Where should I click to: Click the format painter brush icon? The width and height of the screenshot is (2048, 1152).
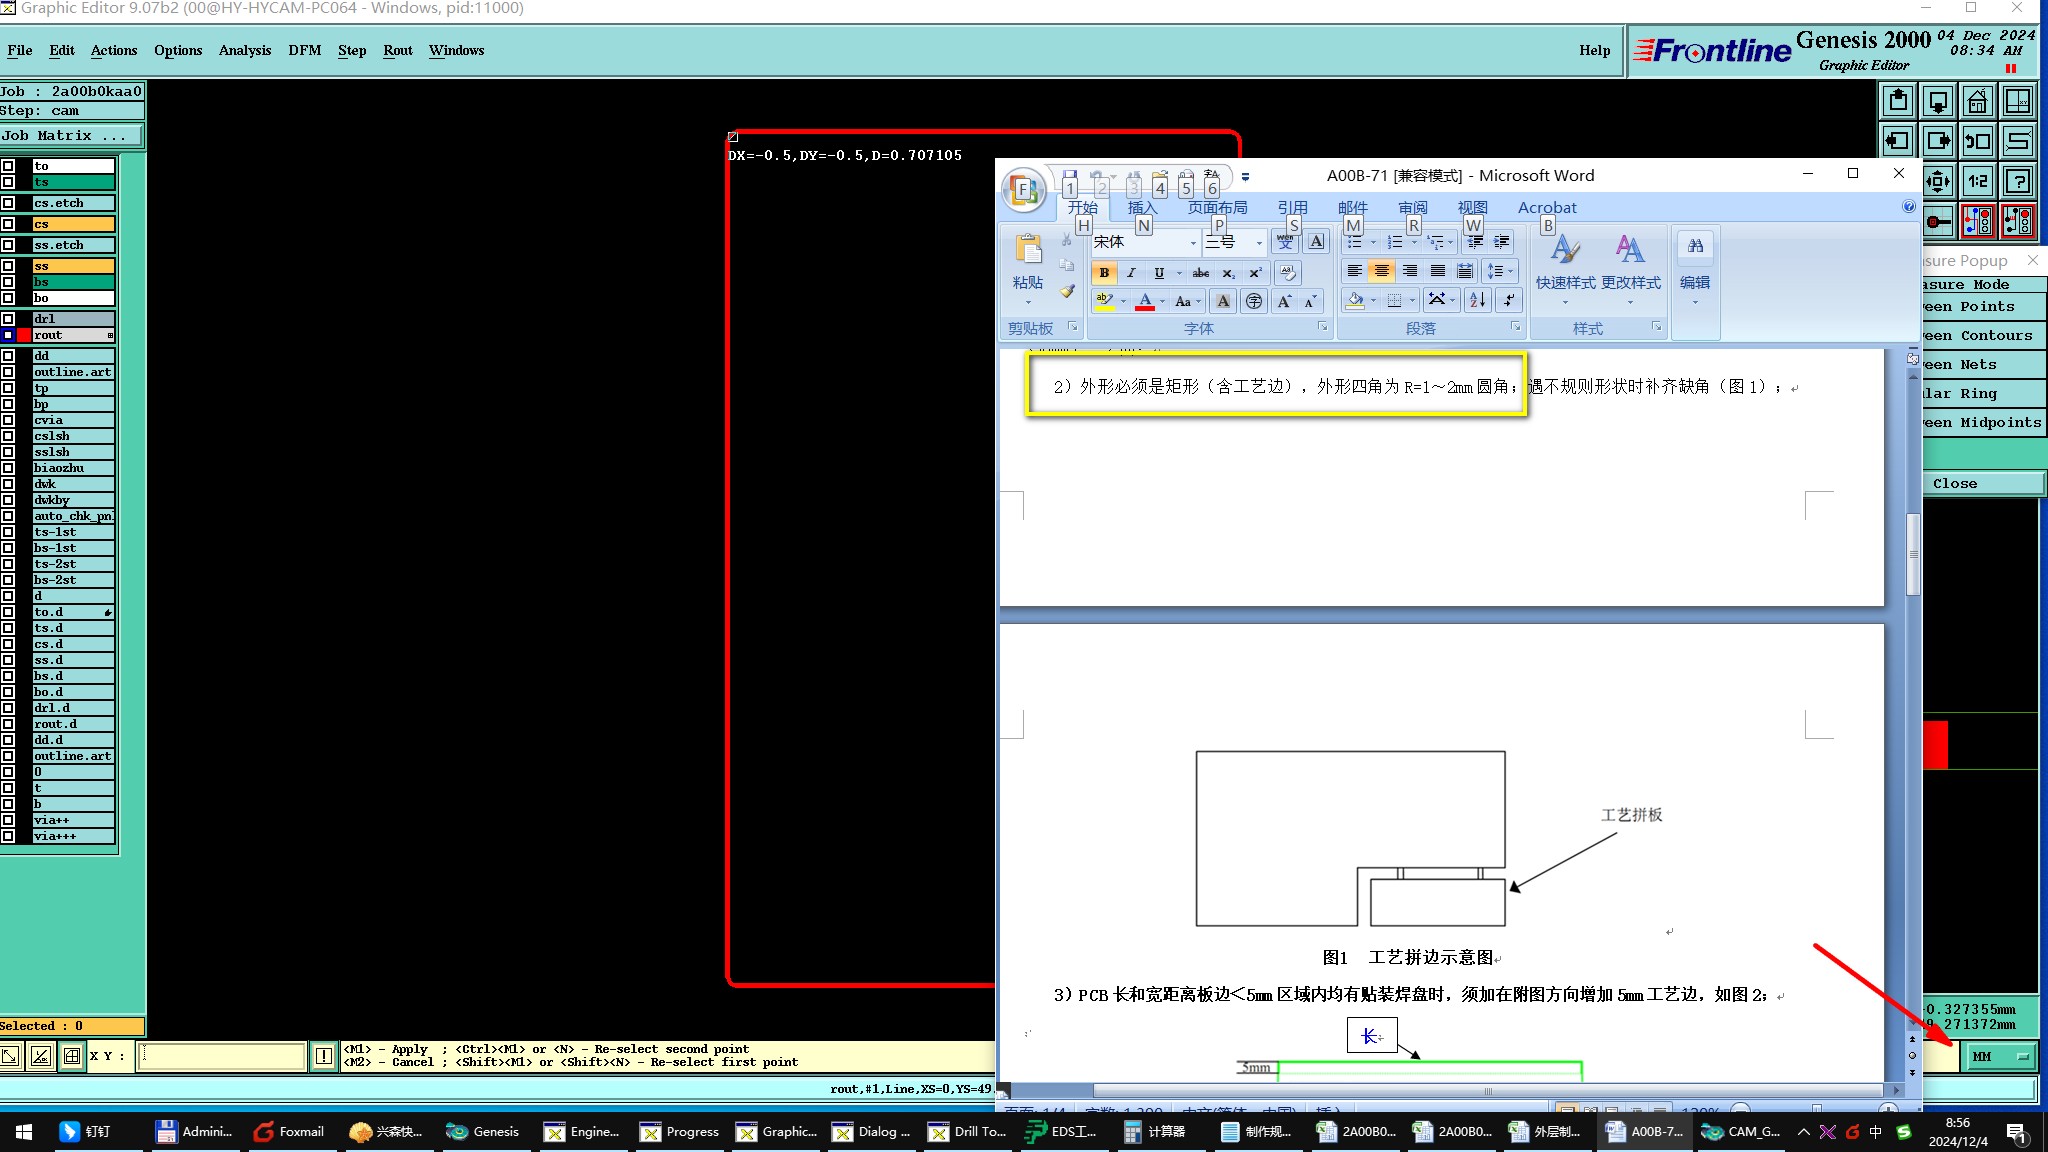1067,291
